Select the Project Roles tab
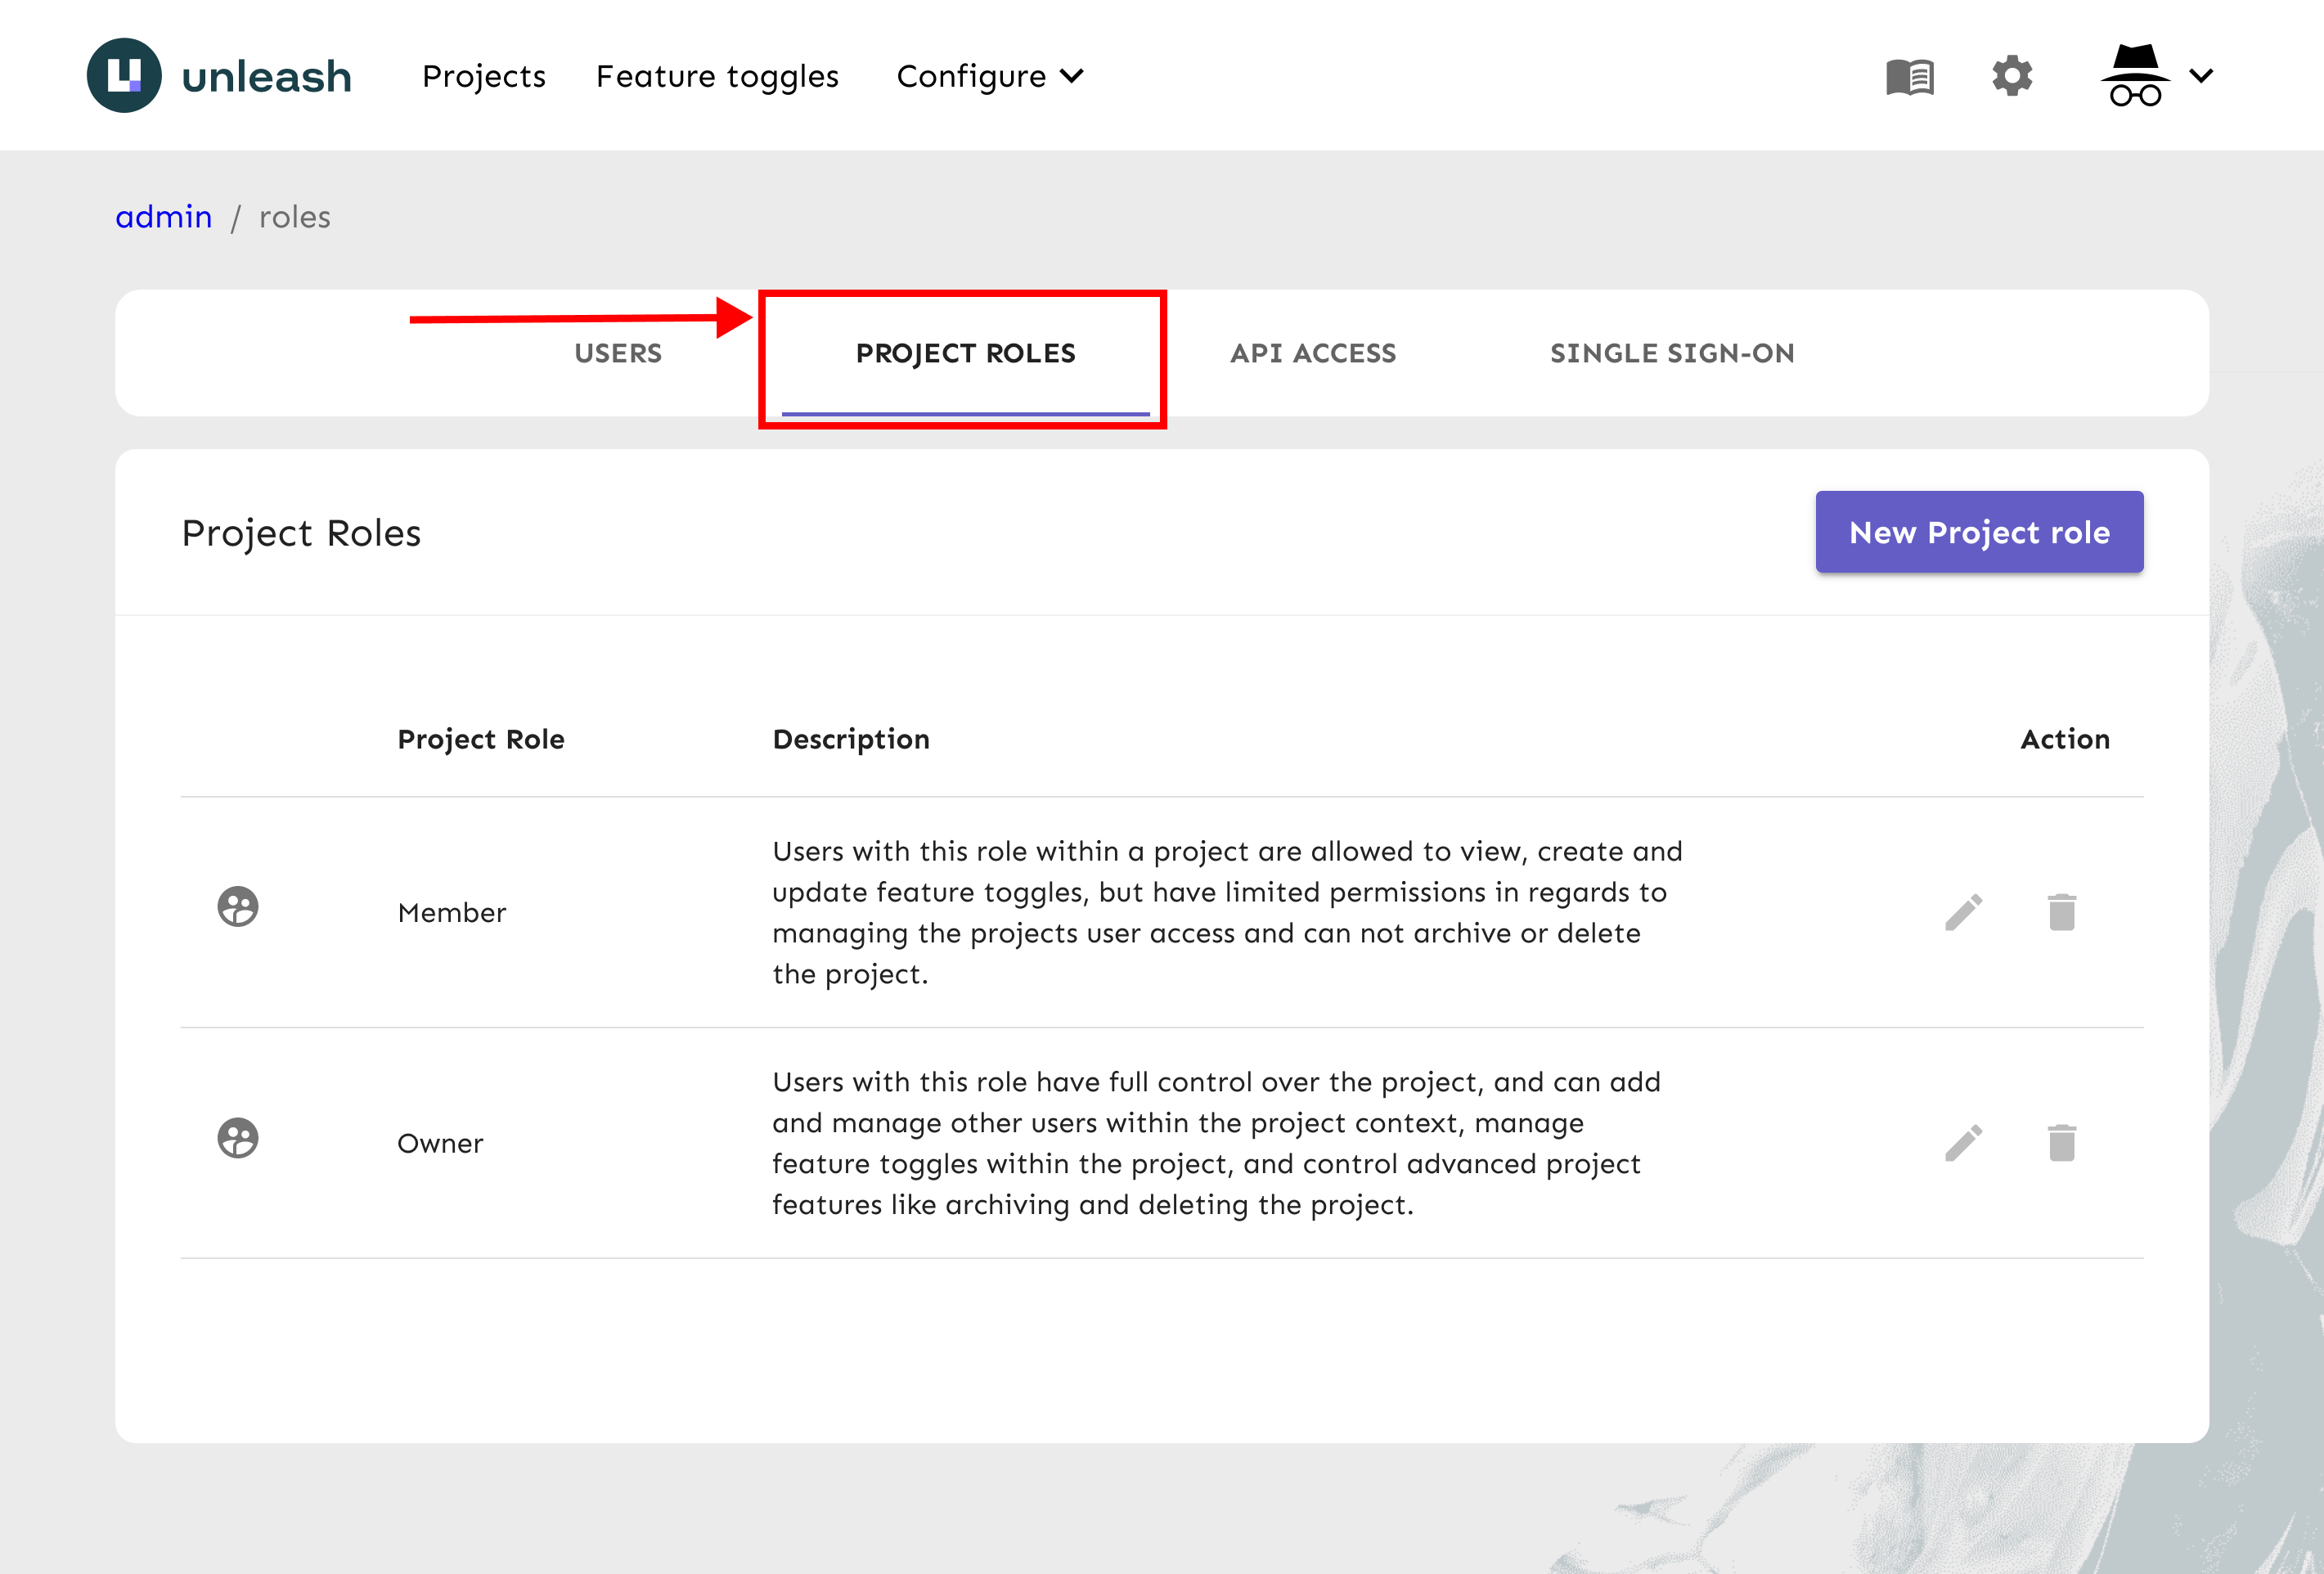Screen dimensions: 2324x1574 [965, 353]
